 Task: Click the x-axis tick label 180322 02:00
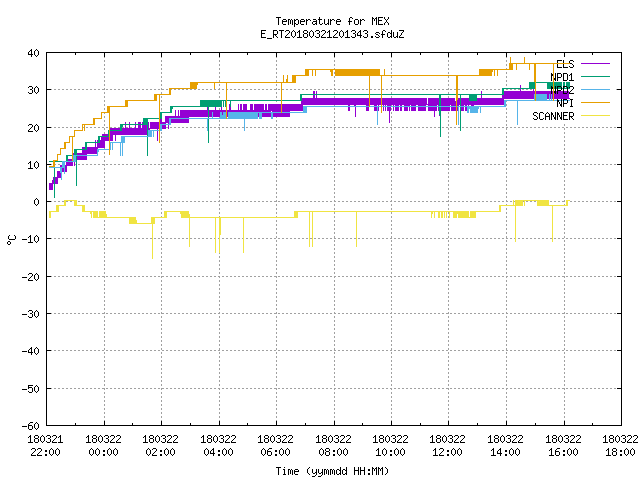160,446
